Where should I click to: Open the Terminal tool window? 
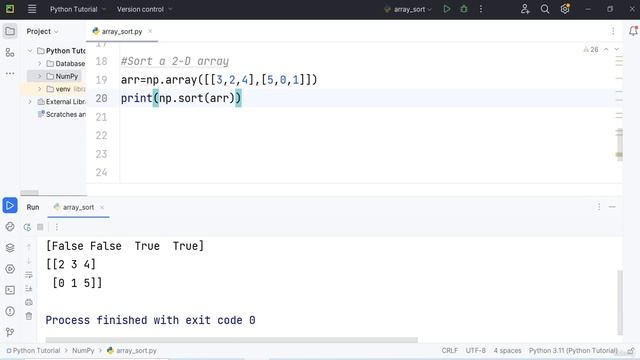(x=10, y=290)
